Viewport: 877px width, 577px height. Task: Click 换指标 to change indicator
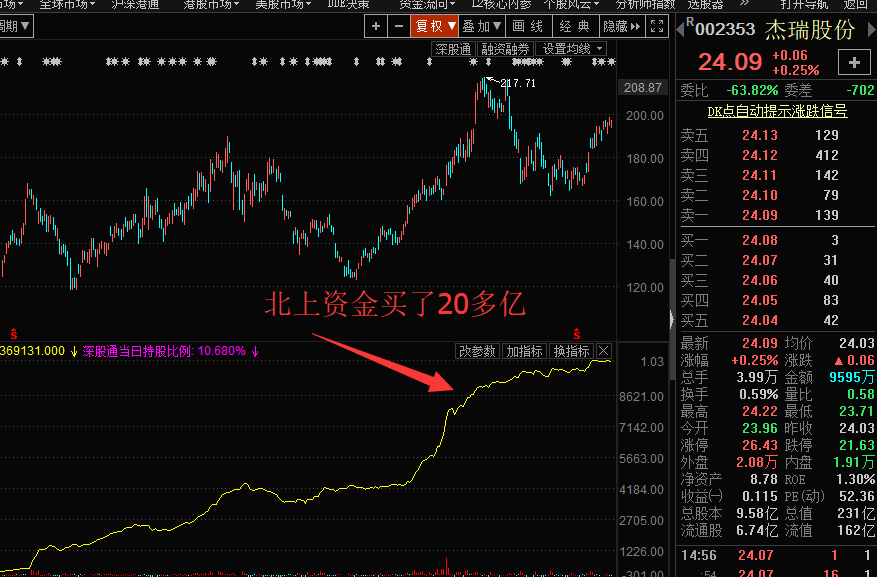coord(571,351)
